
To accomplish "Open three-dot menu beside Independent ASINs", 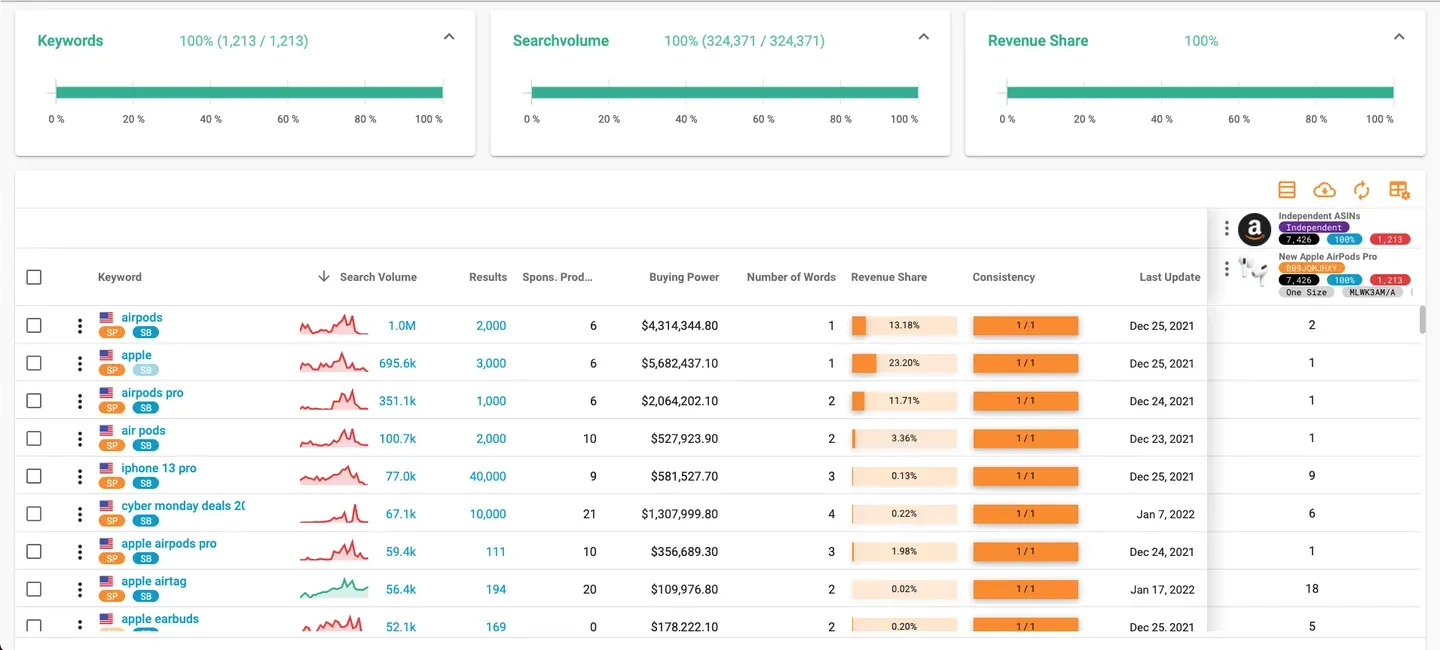I will pyautogui.click(x=1227, y=229).
